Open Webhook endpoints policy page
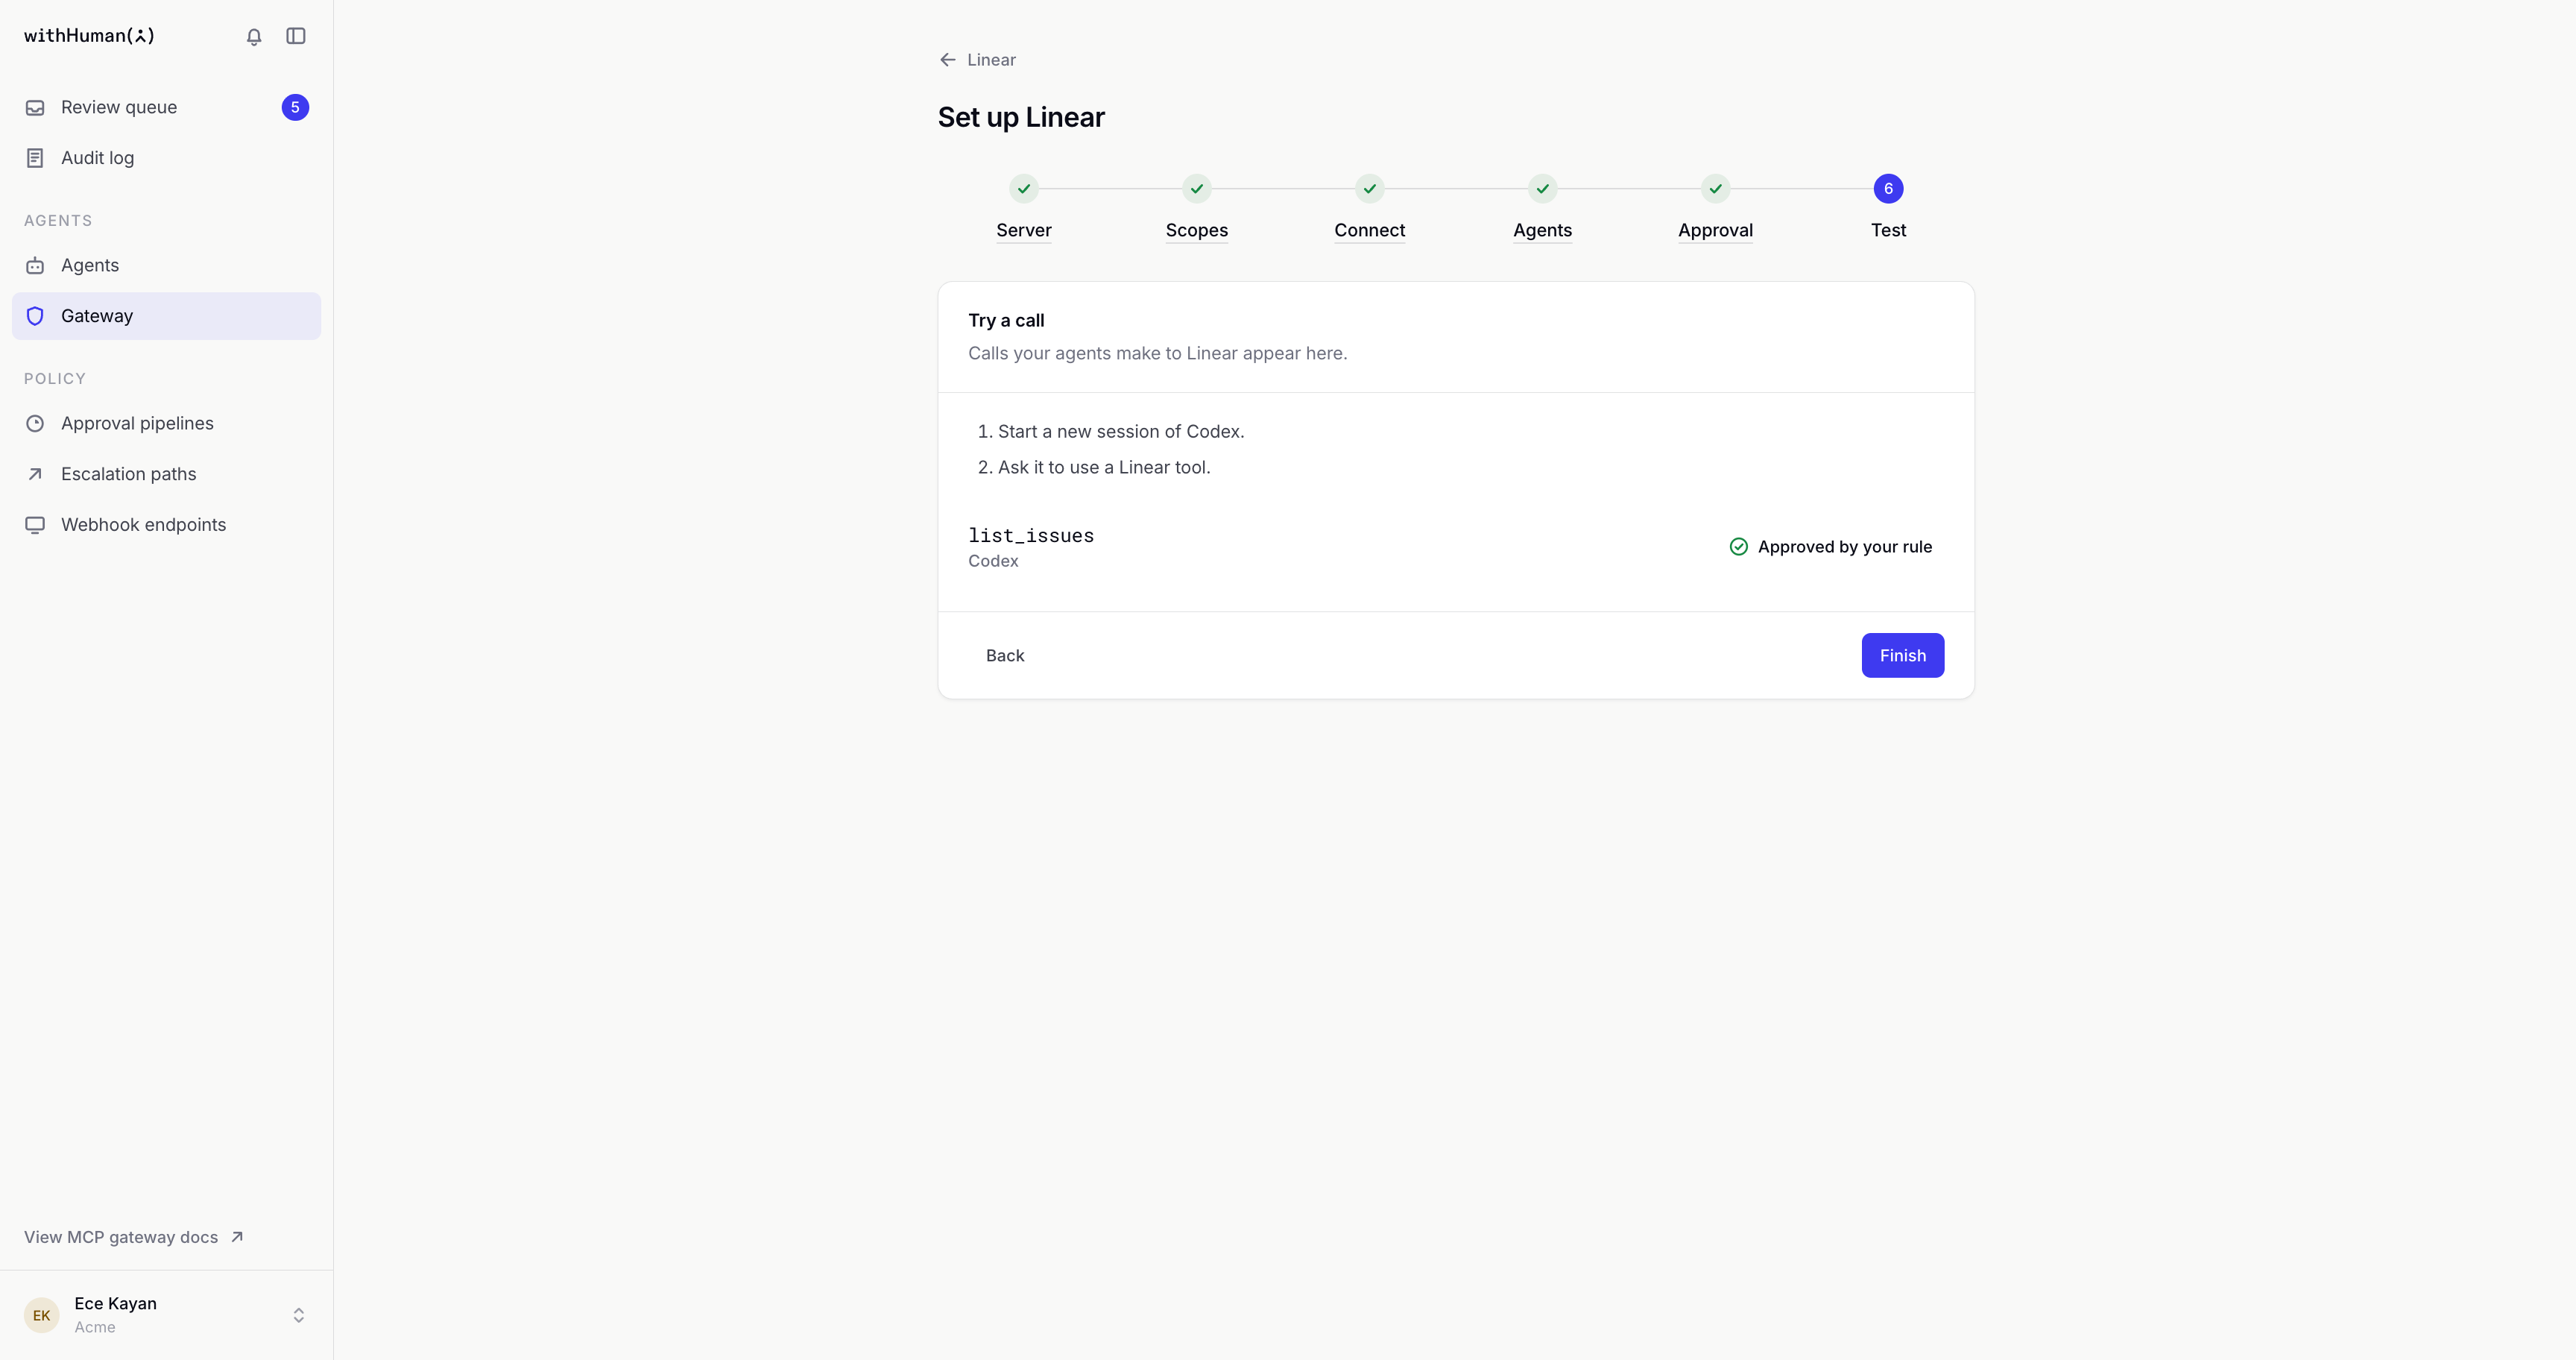 (x=167, y=525)
